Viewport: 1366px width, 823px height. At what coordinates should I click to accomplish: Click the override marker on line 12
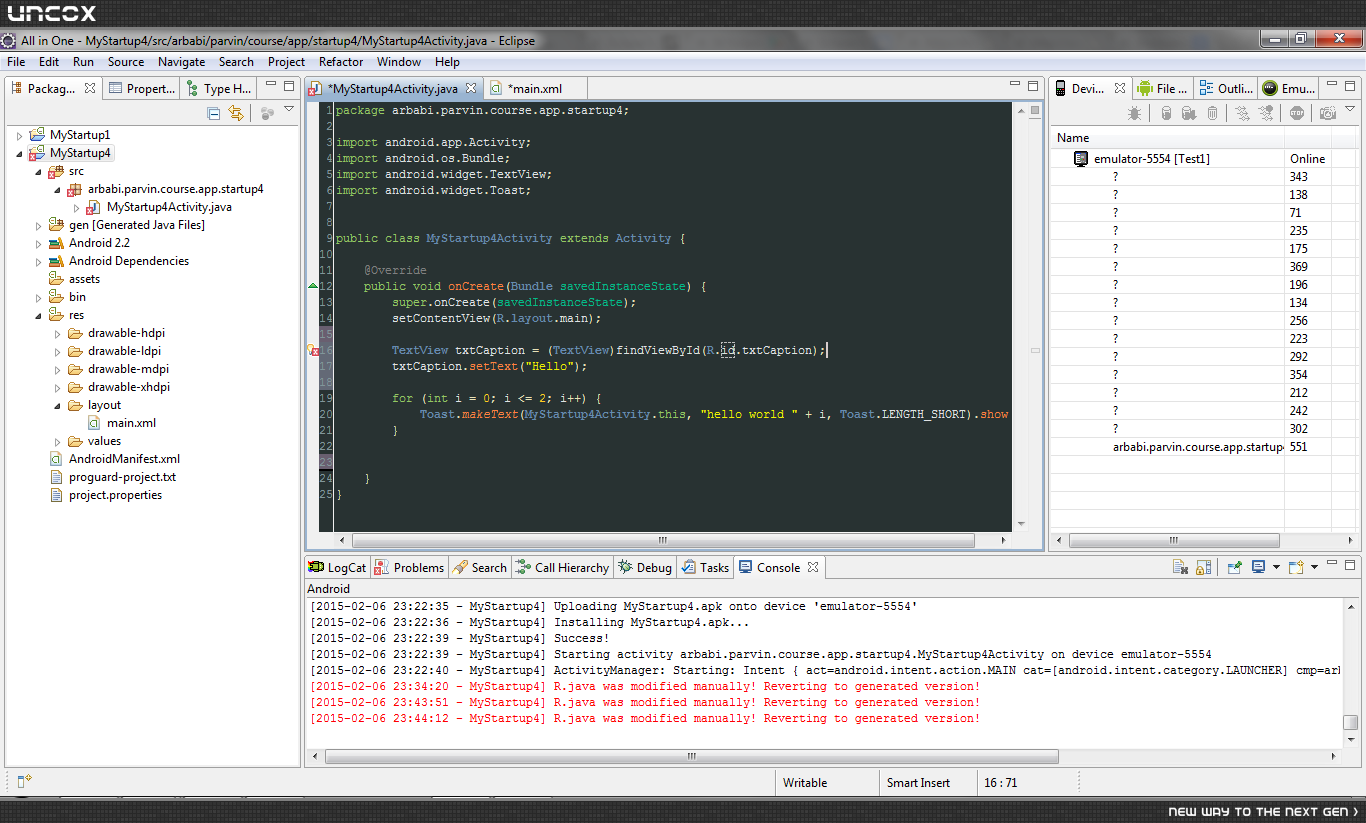tap(313, 287)
